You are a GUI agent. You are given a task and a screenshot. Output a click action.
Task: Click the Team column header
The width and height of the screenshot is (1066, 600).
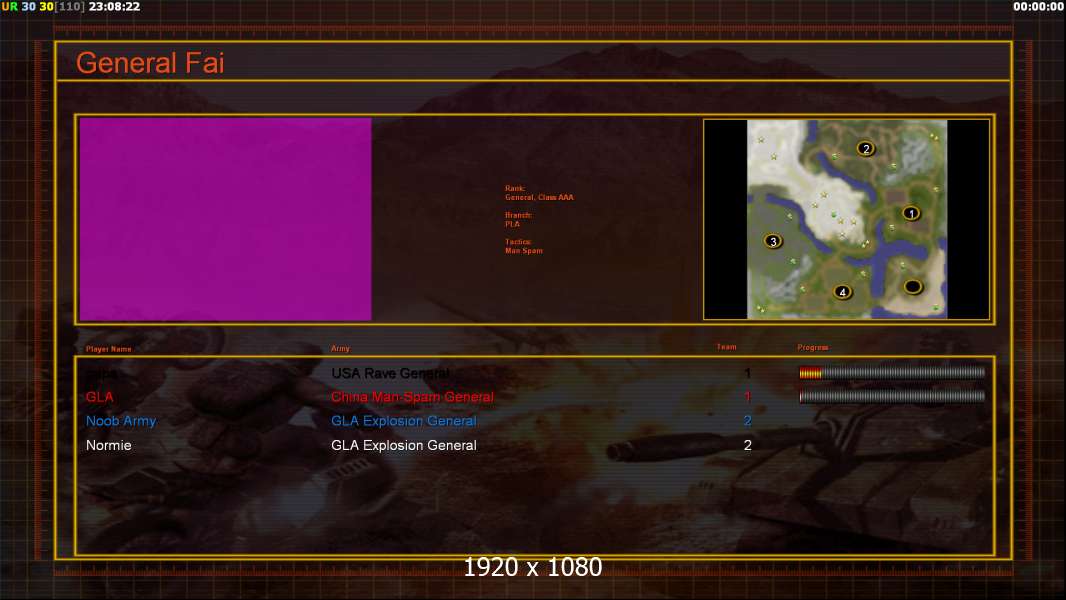coord(726,347)
